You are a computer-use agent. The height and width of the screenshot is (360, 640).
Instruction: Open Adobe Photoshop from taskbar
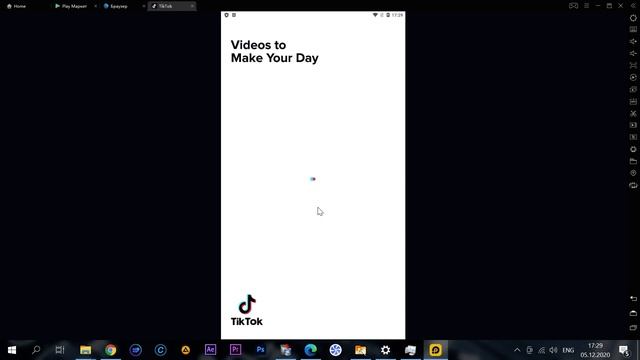click(x=260, y=350)
